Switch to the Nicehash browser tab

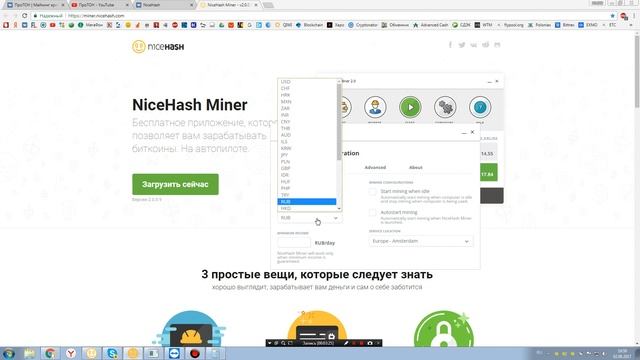164,5
